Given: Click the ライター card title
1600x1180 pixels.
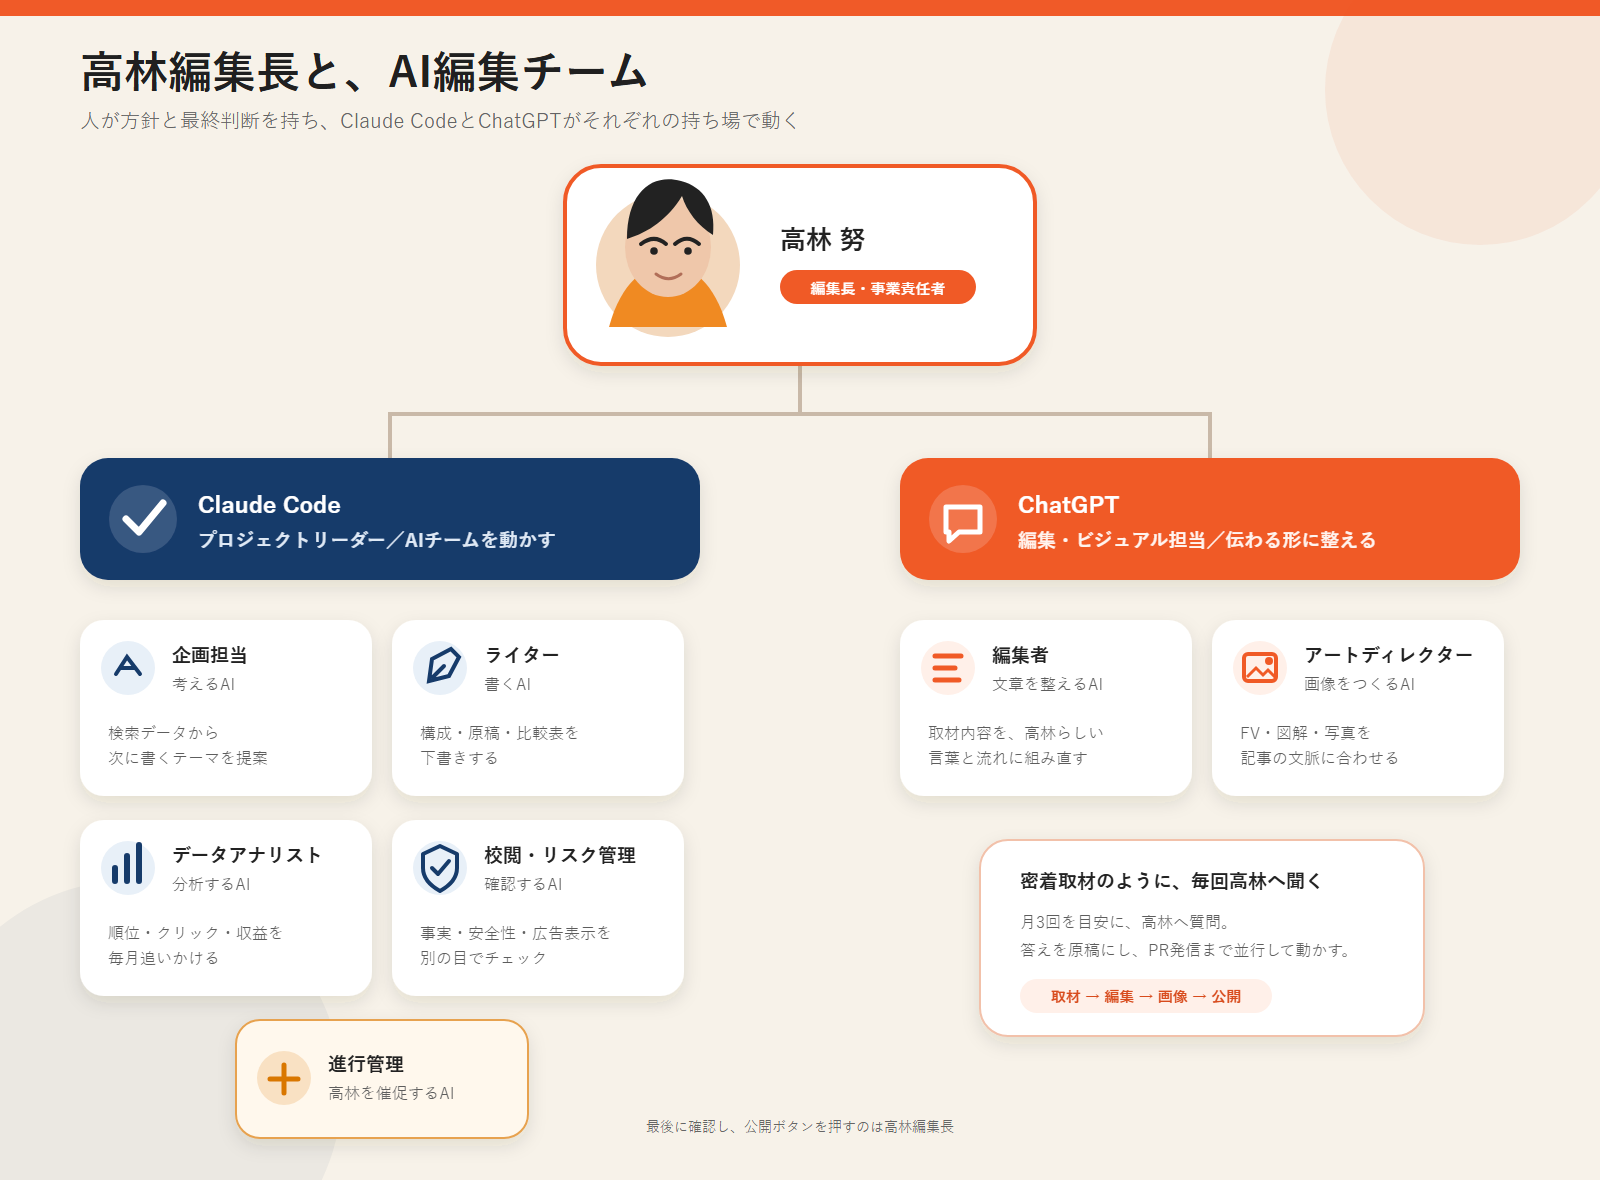Looking at the screenshot, I should [x=522, y=655].
